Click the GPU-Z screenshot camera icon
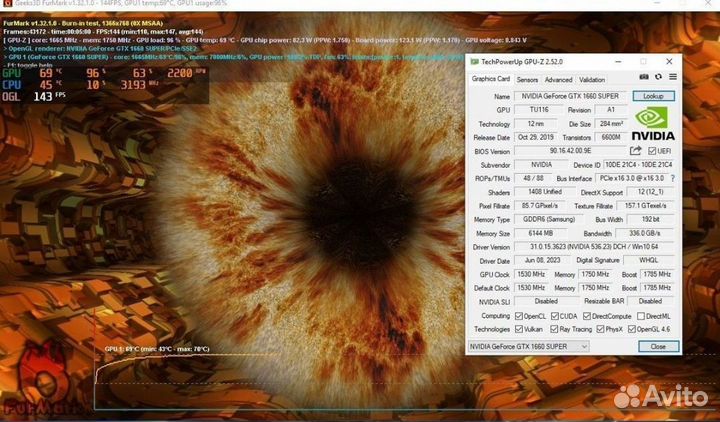The height and width of the screenshot is (422, 720). [x=644, y=77]
